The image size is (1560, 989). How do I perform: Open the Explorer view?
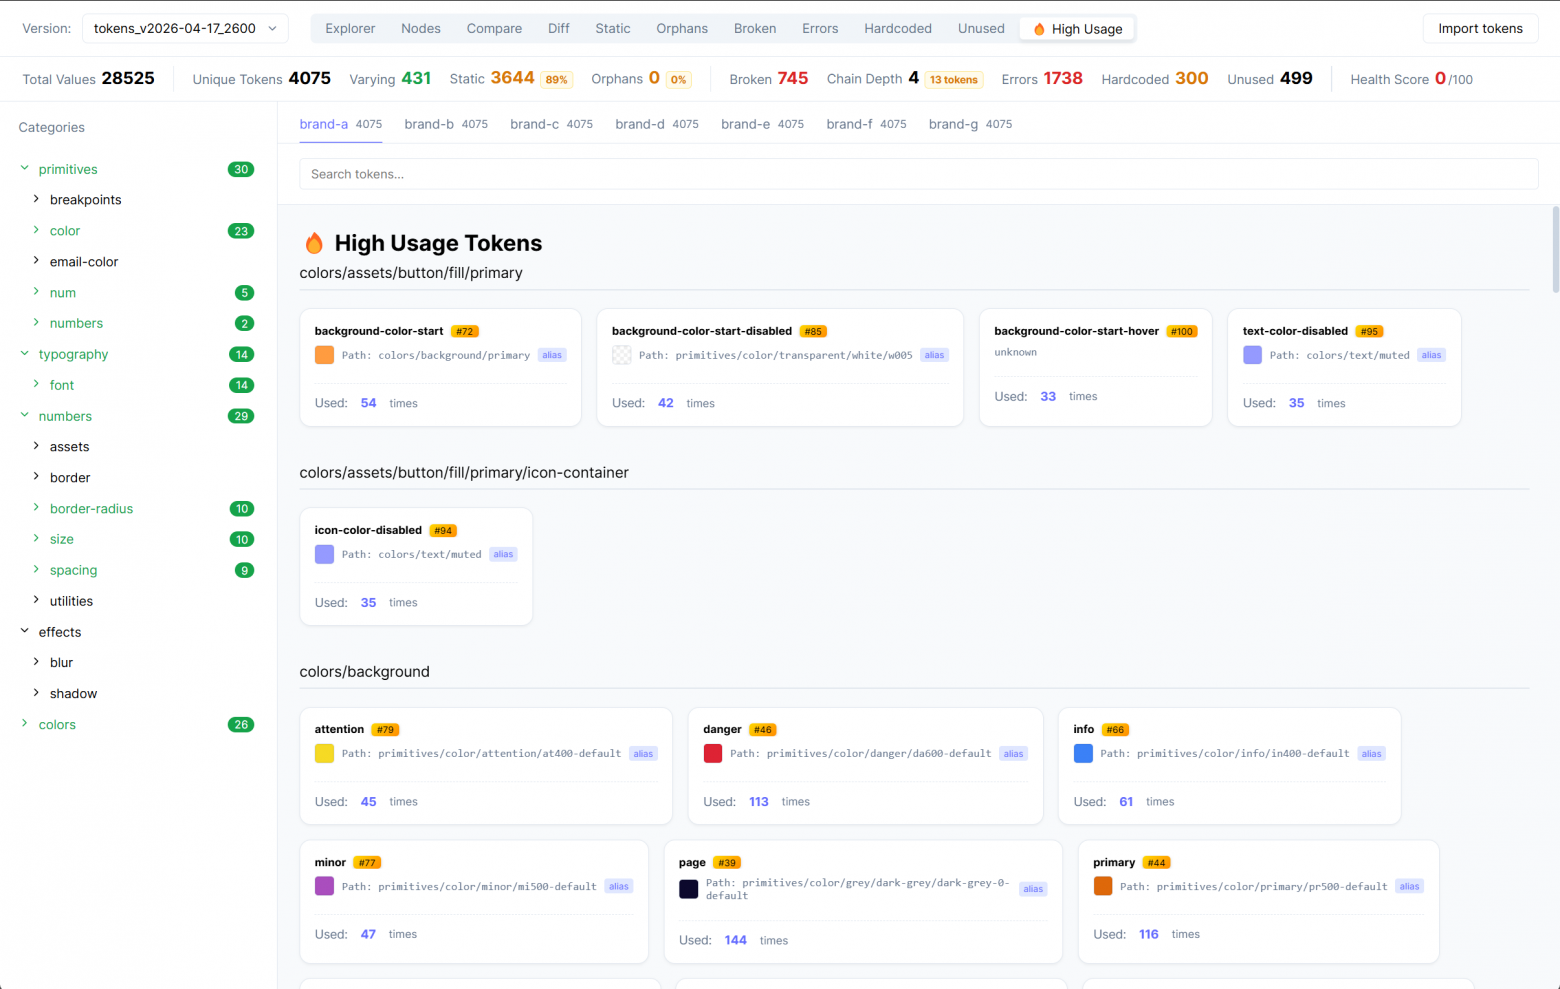point(350,28)
